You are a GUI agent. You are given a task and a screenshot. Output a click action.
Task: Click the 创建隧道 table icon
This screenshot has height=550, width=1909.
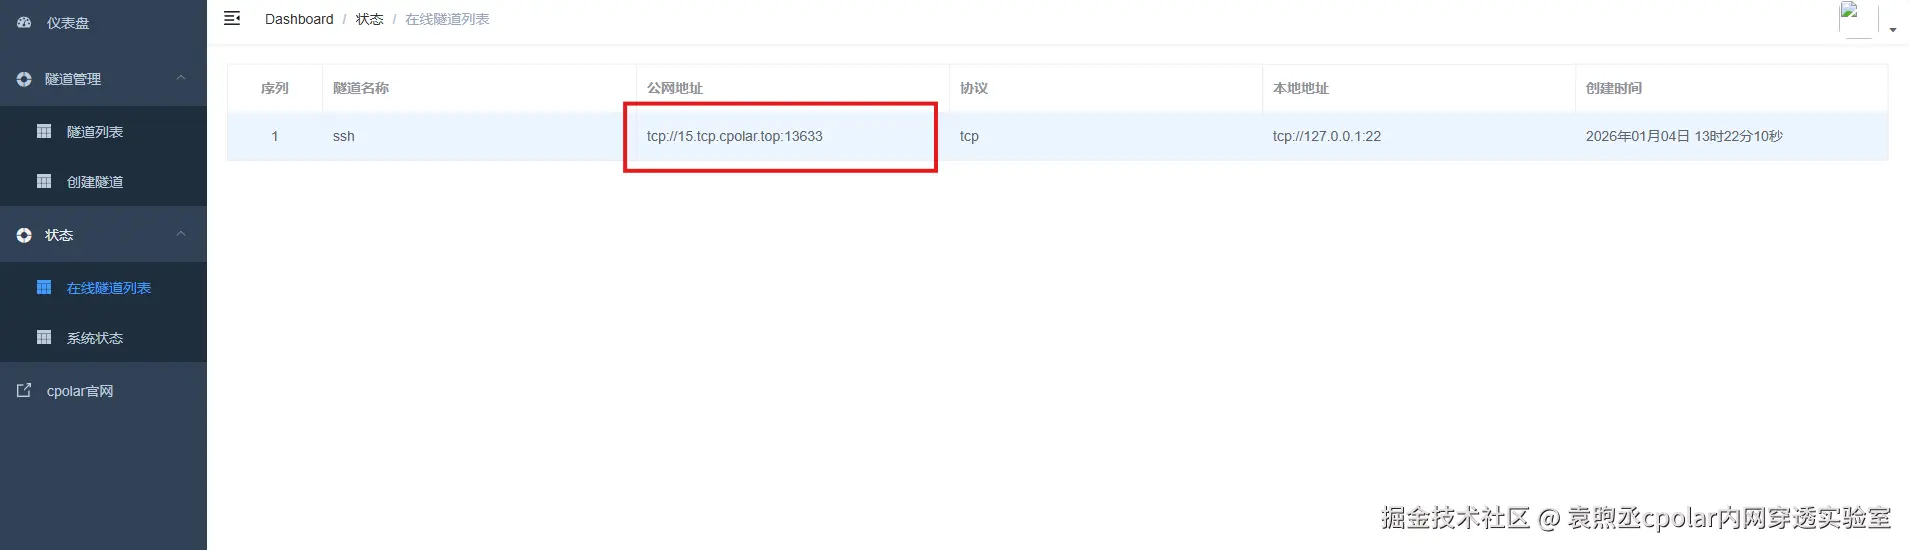point(44,181)
